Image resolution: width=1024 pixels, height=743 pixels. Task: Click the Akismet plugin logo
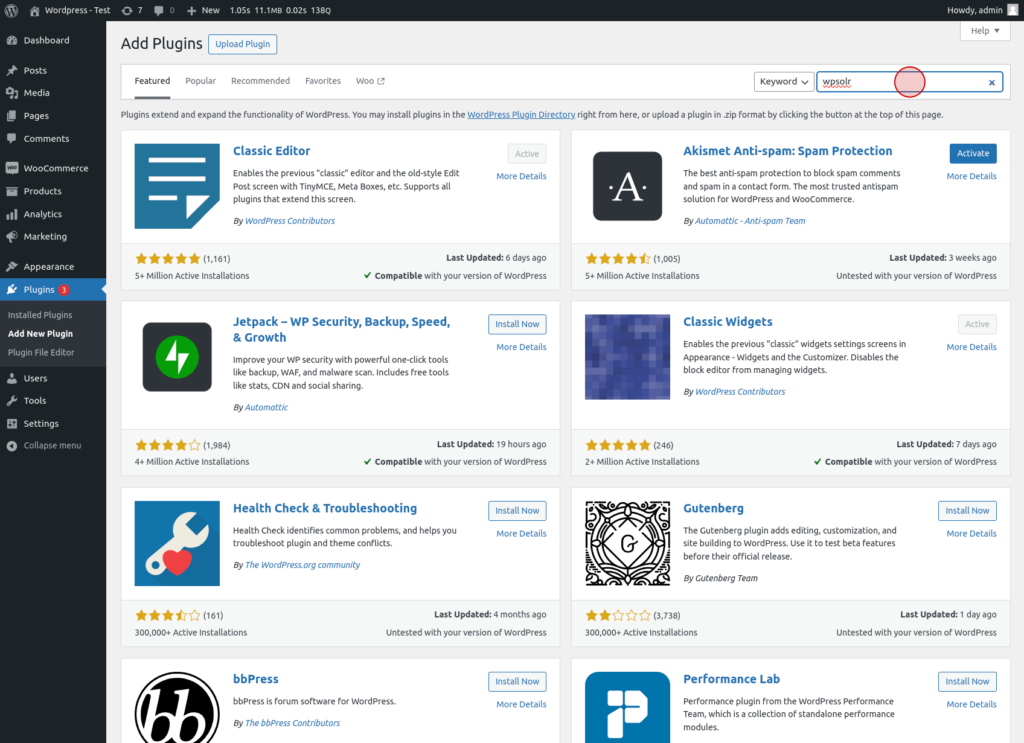(627, 186)
